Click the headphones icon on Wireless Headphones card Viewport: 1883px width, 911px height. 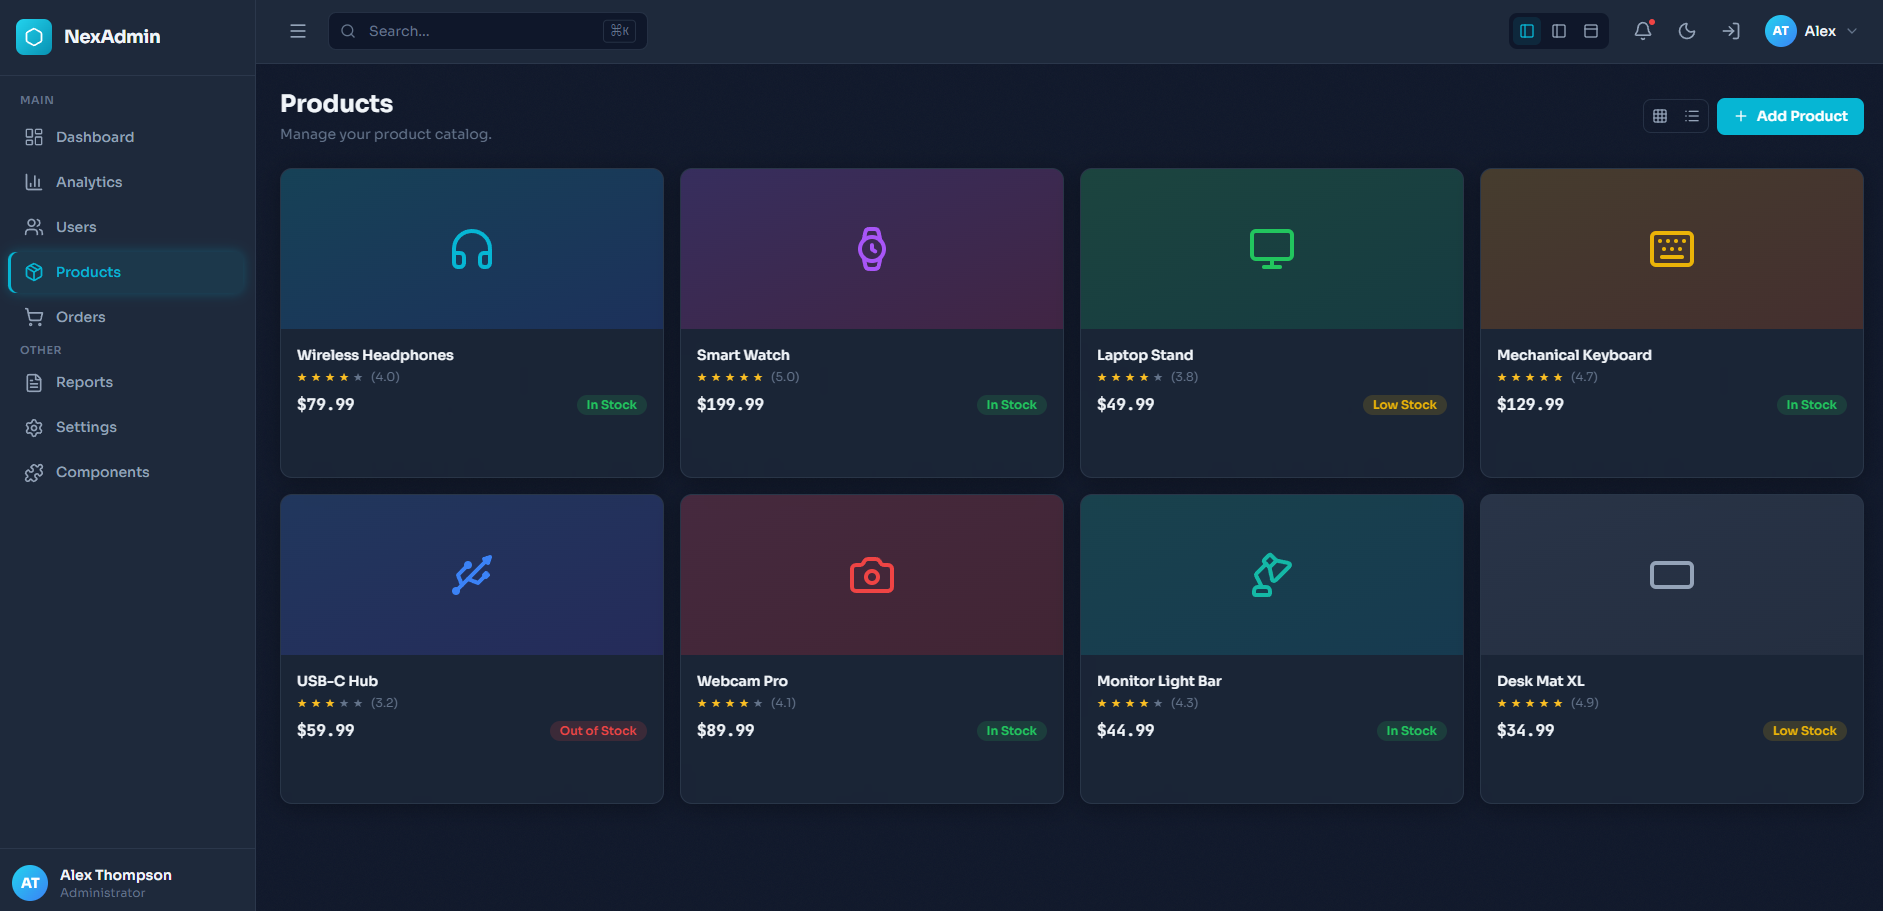[x=472, y=249]
